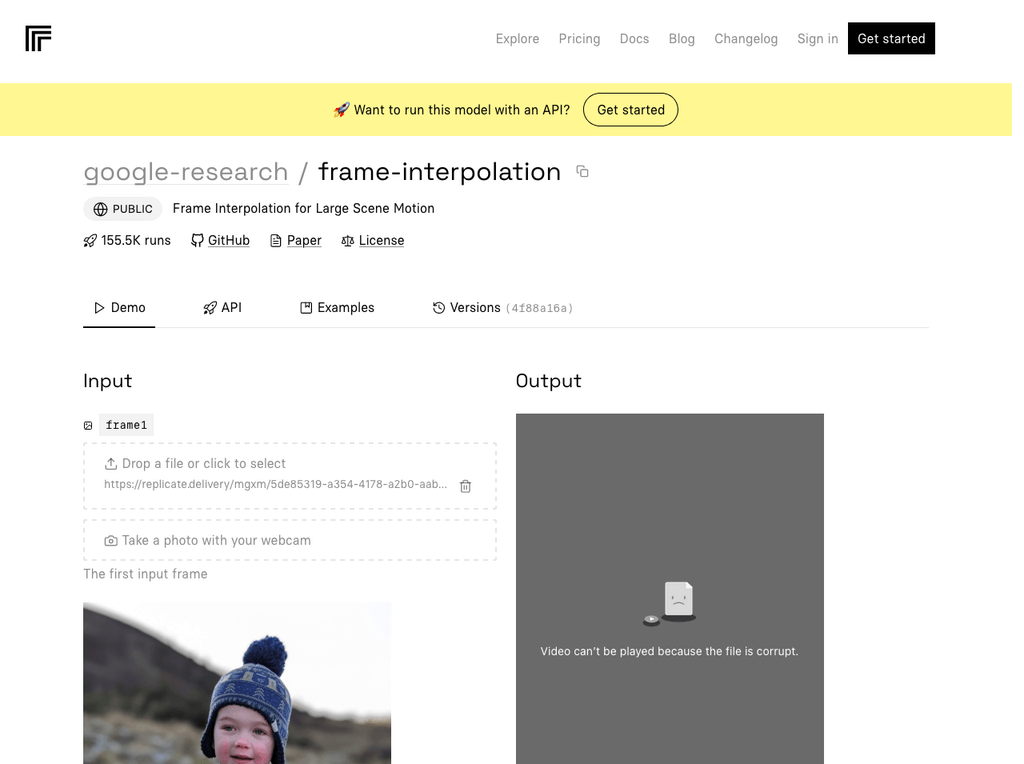The width and height of the screenshot is (1024, 764).
Task: Click the corrupt video sad-file icon
Action: click(669, 603)
